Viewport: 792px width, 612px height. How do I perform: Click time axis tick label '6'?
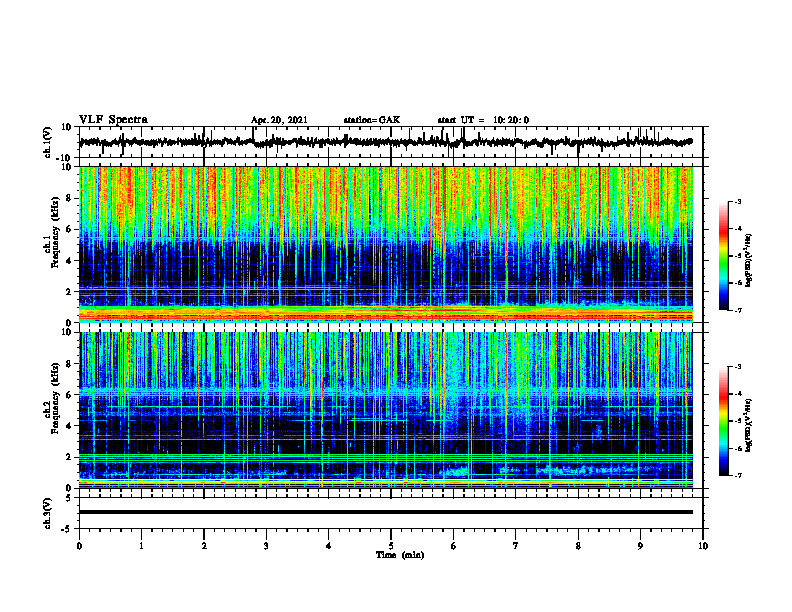(x=454, y=546)
